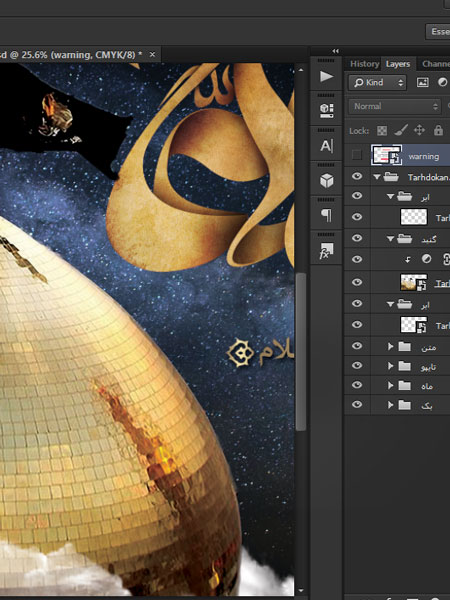Screen dimensions: 450x600
Task: Expand the بک group
Action: (390, 405)
